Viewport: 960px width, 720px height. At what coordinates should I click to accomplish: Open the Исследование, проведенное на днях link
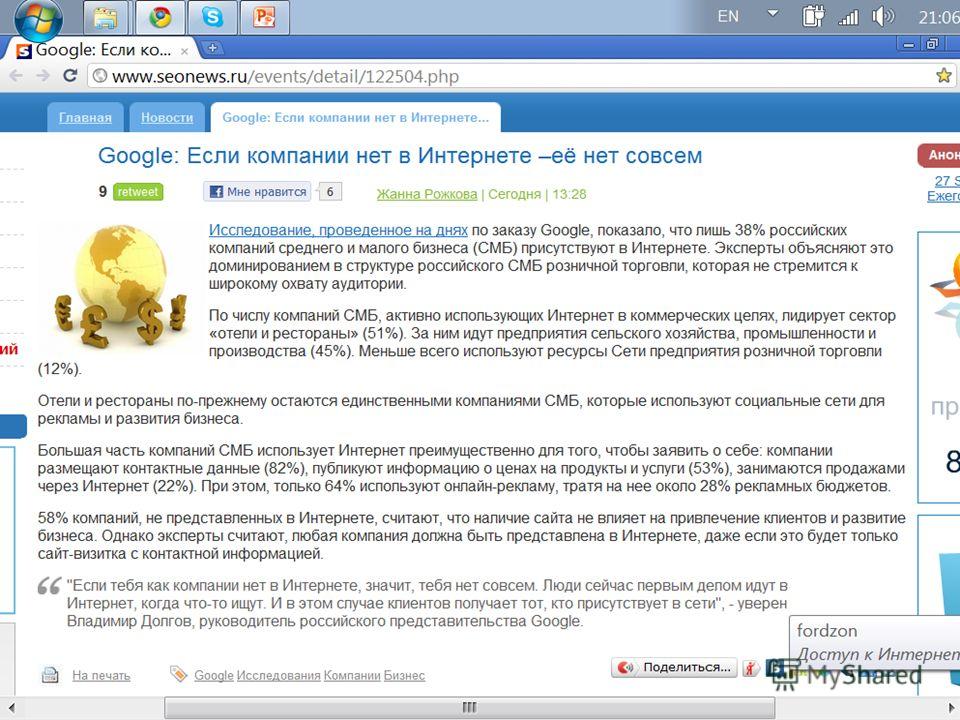pyautogui.click(x=338, y=230)
